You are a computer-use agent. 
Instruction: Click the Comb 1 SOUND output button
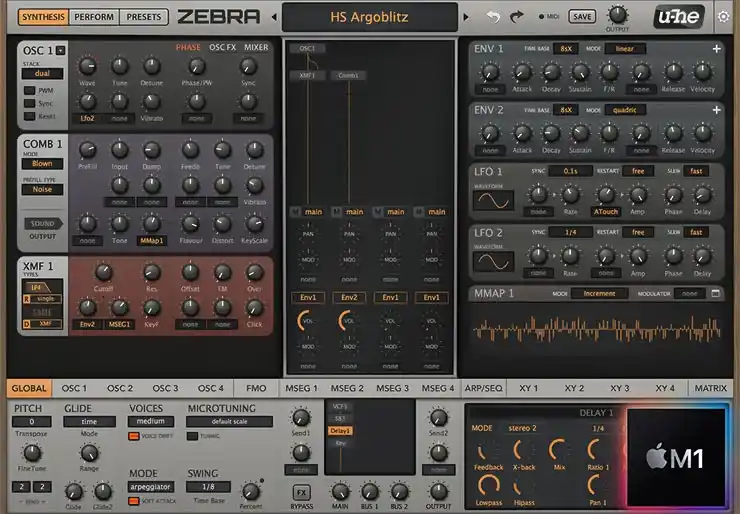[43, 223]
